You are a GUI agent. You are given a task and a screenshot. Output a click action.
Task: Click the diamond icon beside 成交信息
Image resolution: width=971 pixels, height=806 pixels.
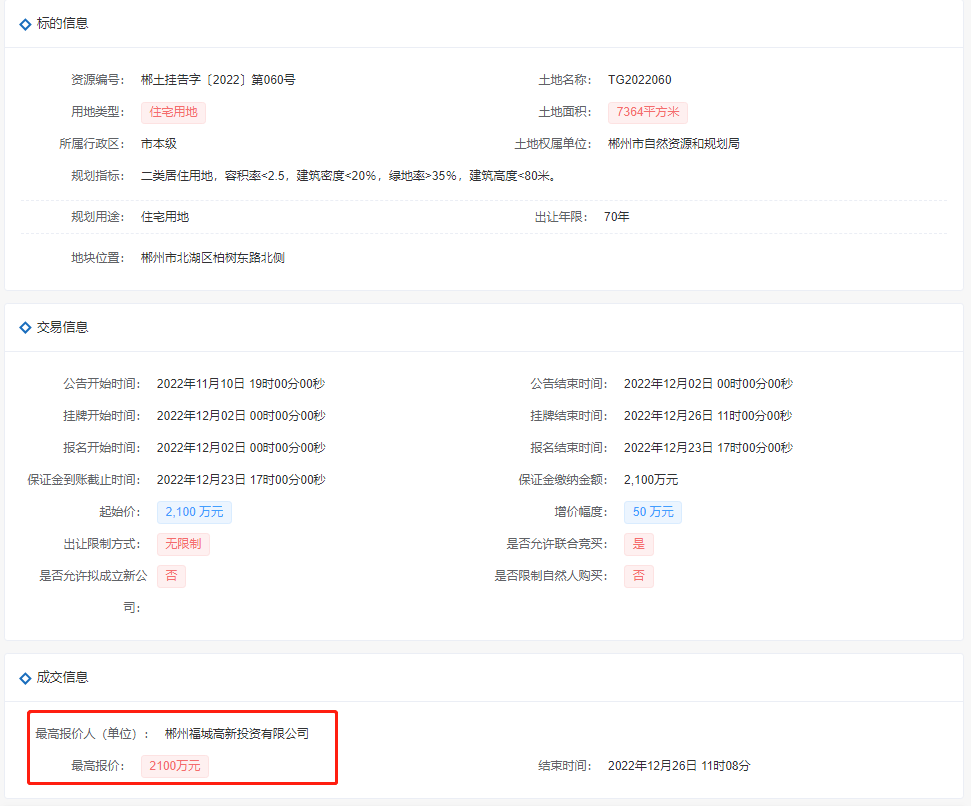point(25,678)
